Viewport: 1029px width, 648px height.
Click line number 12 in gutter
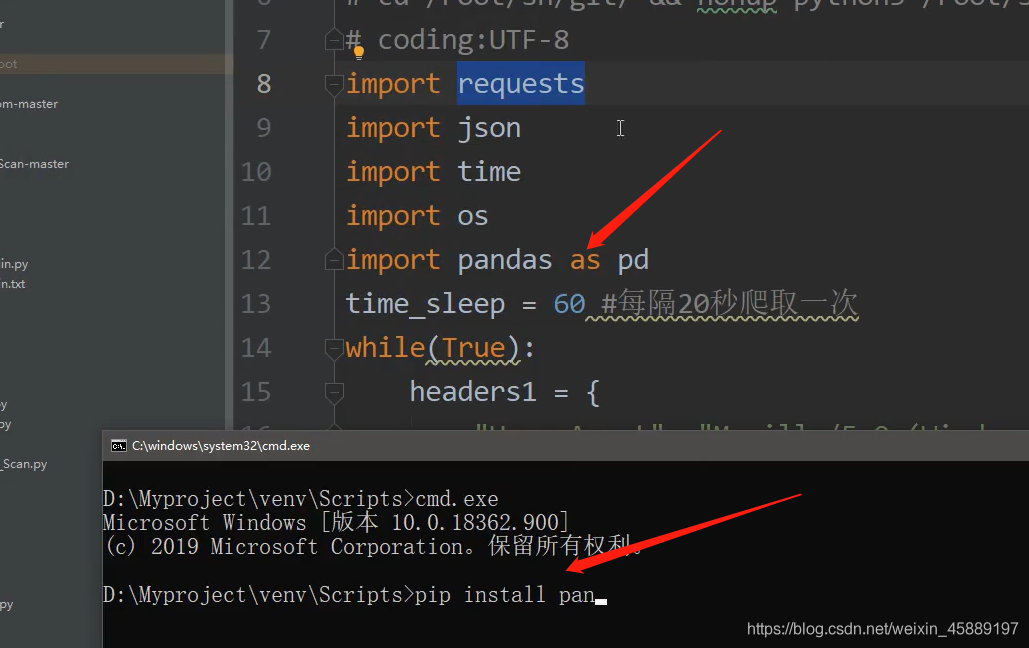(x=256, y=260)
